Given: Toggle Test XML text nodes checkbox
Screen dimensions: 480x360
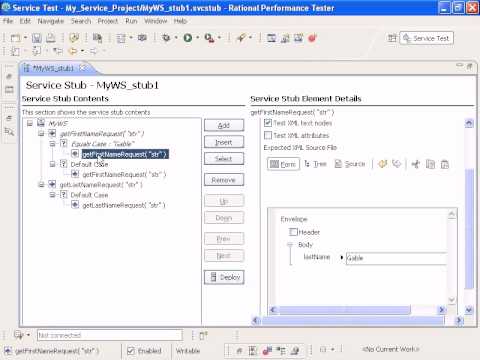Looking at the screenshot, I should pos(268,123).
